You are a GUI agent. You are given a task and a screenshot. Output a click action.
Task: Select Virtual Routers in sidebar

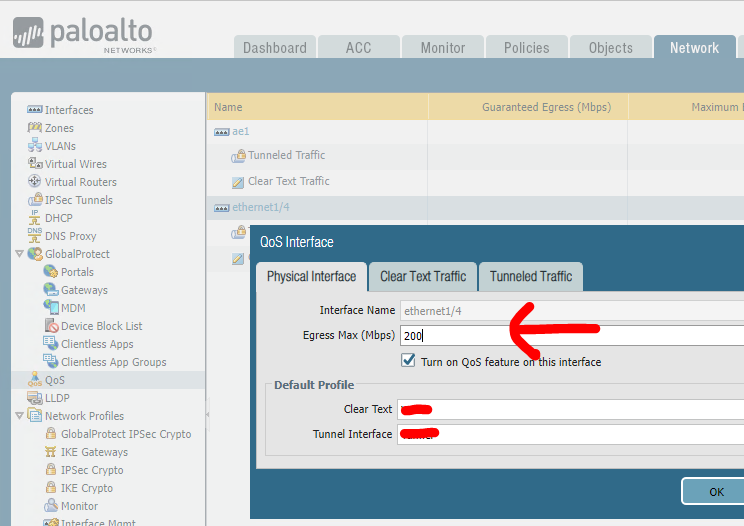[81, 182]
